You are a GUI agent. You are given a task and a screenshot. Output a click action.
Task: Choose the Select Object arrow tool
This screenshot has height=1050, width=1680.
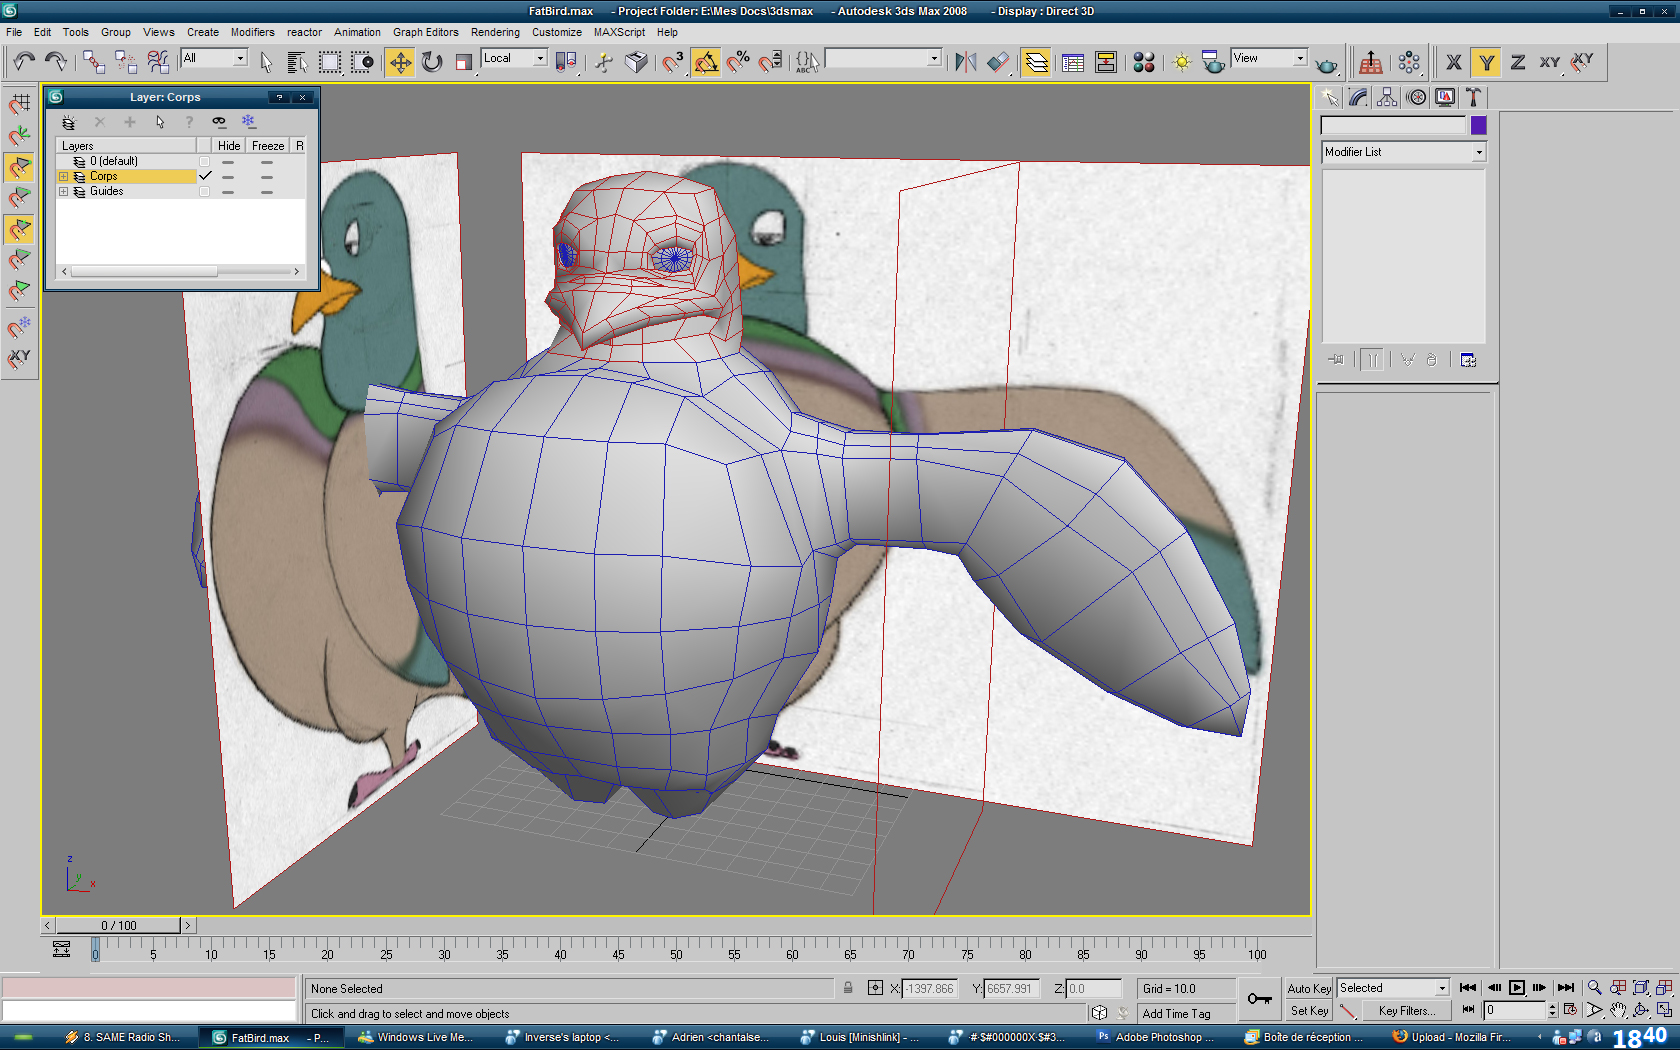pyautogui.click(x=266, y=62)
